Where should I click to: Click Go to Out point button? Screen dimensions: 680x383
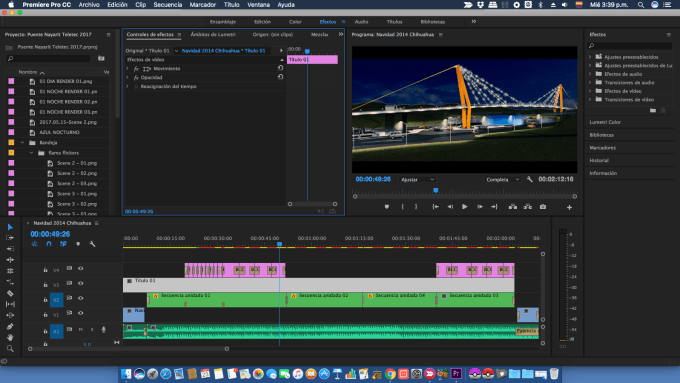click(494, 207)
